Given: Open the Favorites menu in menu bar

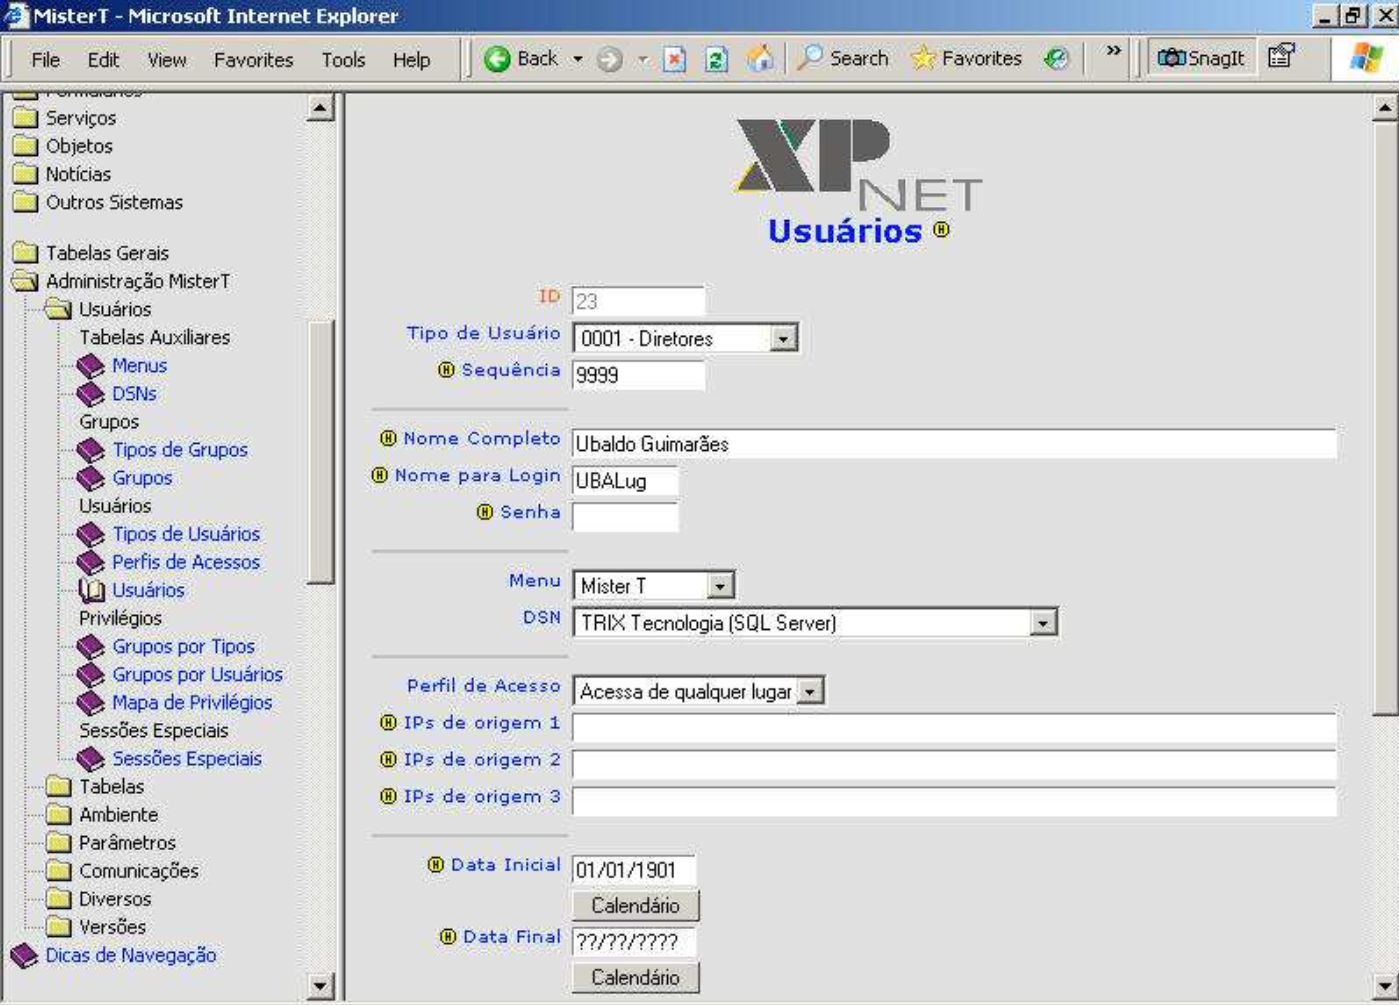Looking at the screenshot, I should coord(253,60).
